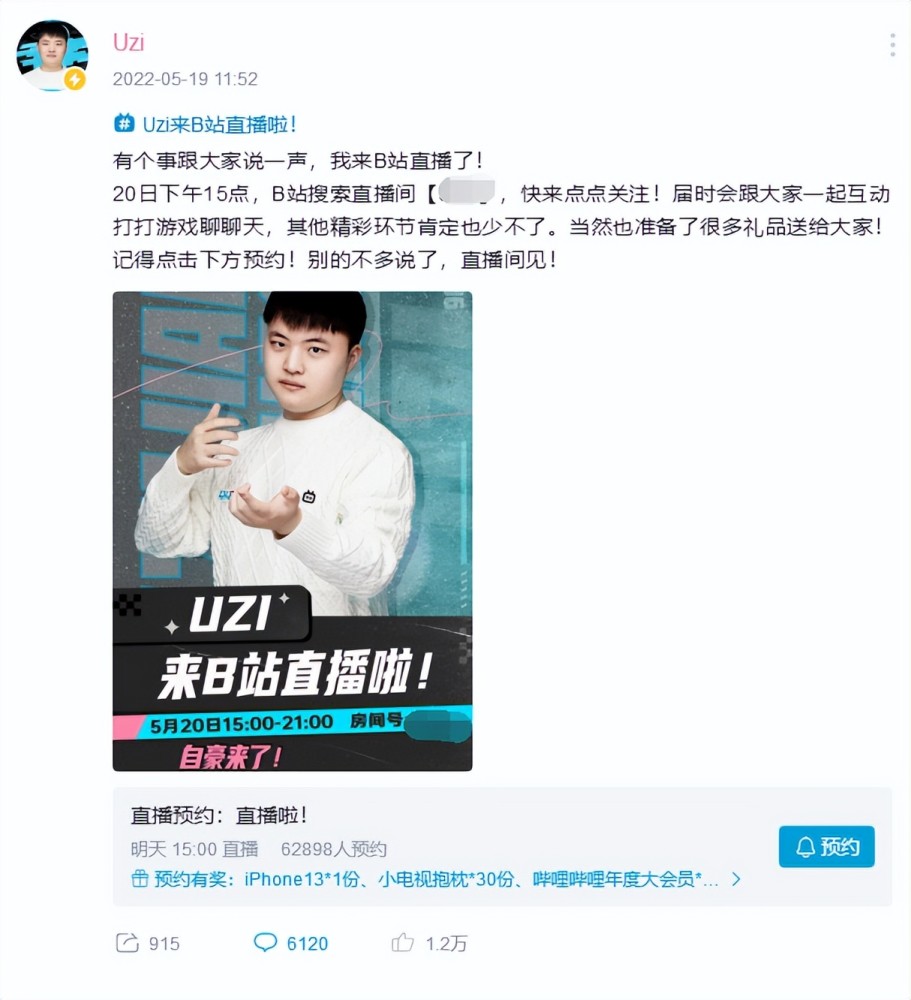Click the post timestamp 2022-05-19 11:52

(185, 79)
